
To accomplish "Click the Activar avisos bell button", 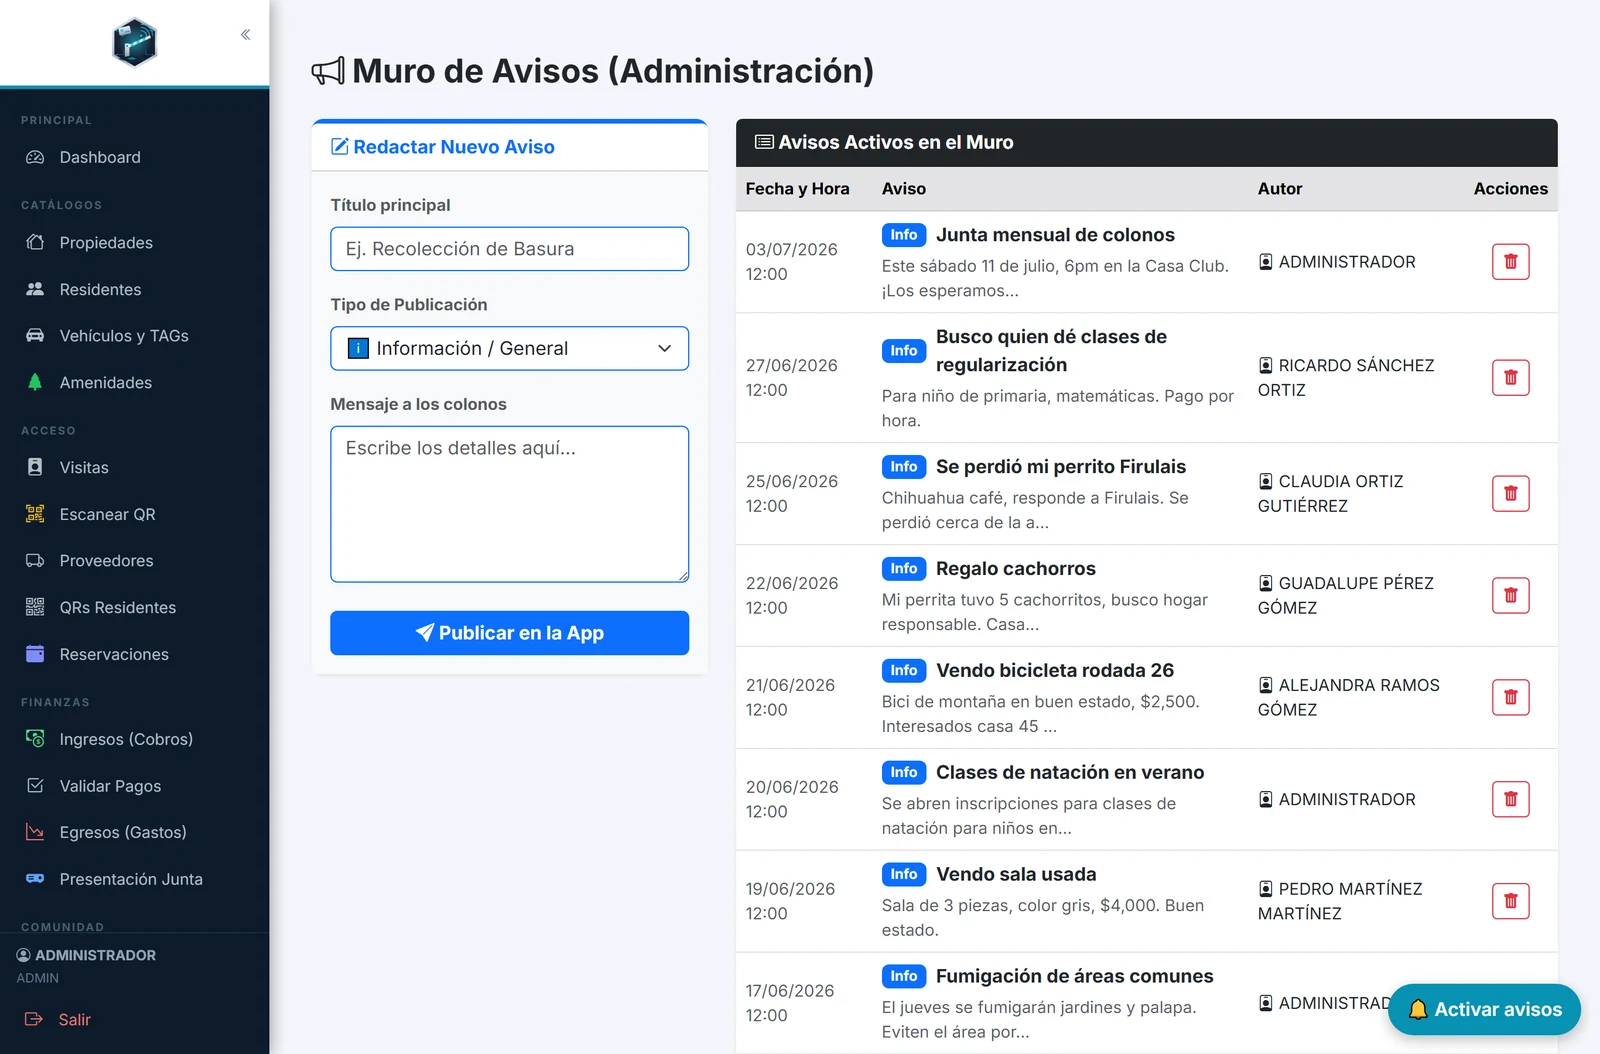I will point(1484,1010).
